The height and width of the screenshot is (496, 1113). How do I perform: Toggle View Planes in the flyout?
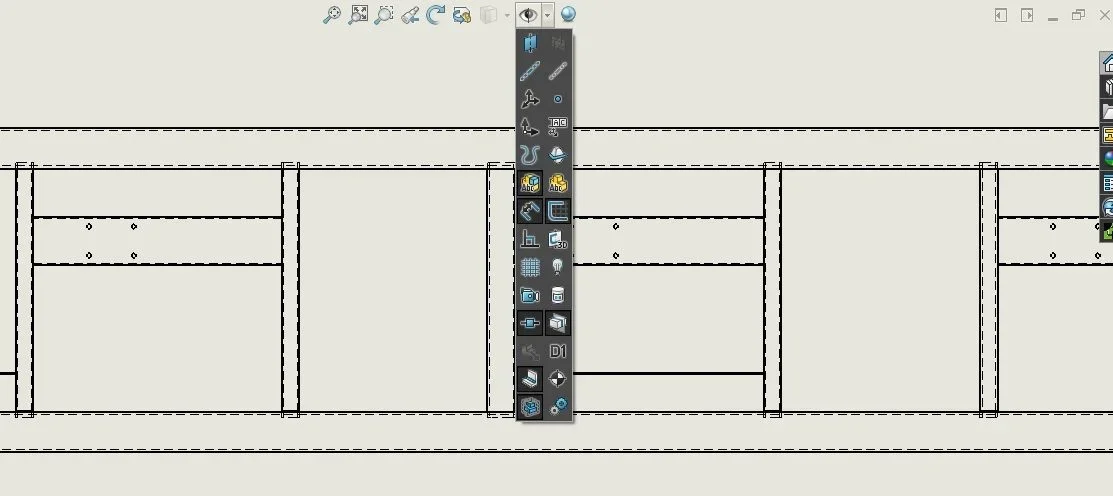point(530,43)
